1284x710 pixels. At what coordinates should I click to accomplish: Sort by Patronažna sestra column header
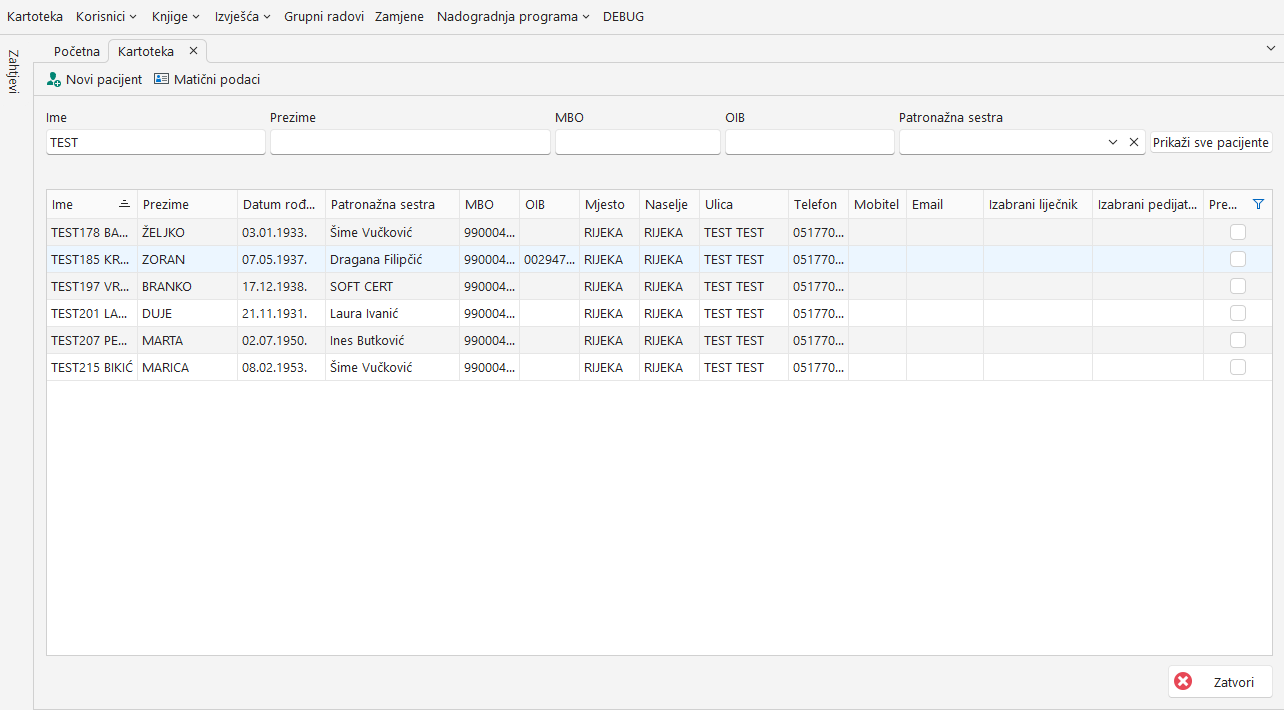pyautogui.click(x=392, y=204)
